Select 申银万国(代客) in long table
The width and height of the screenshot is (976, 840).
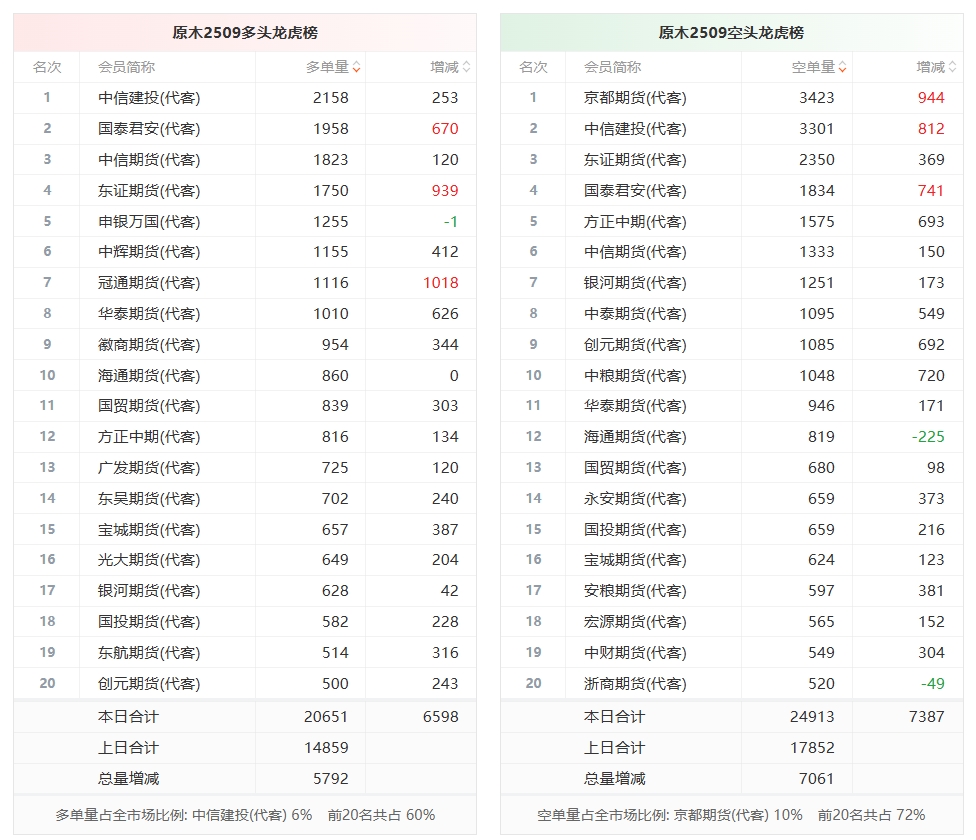149,222
